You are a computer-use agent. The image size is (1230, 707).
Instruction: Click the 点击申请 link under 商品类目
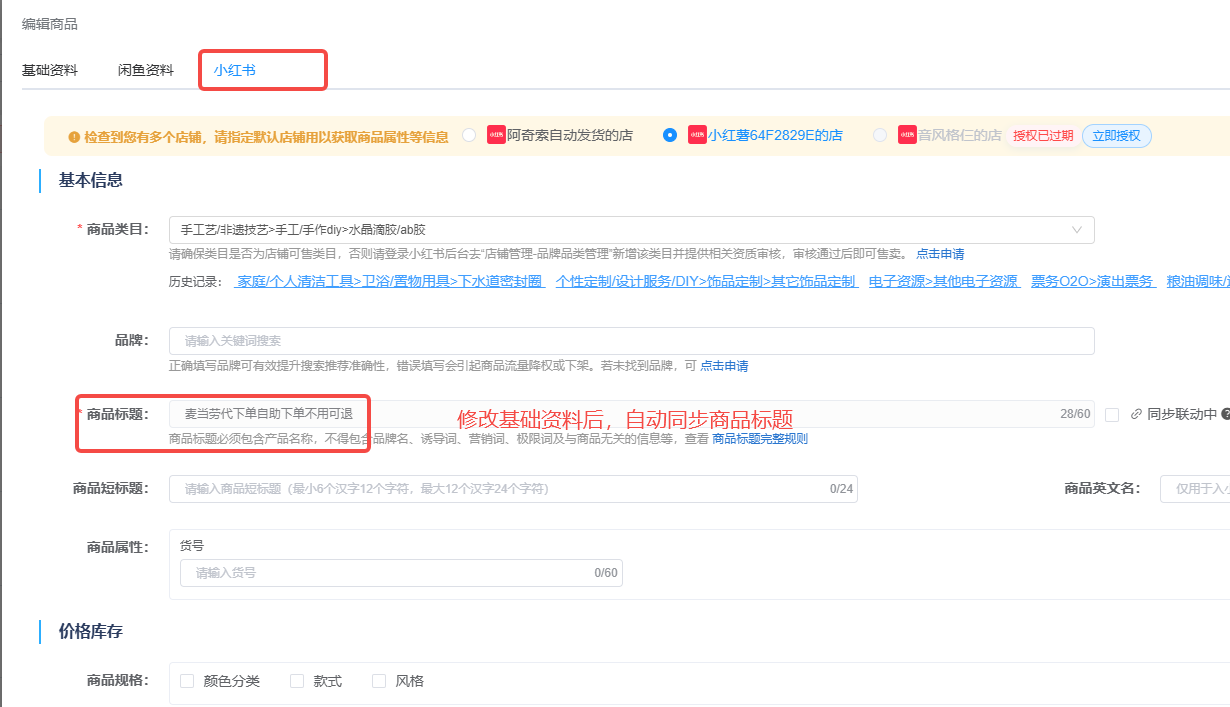(x=940, y=254)
